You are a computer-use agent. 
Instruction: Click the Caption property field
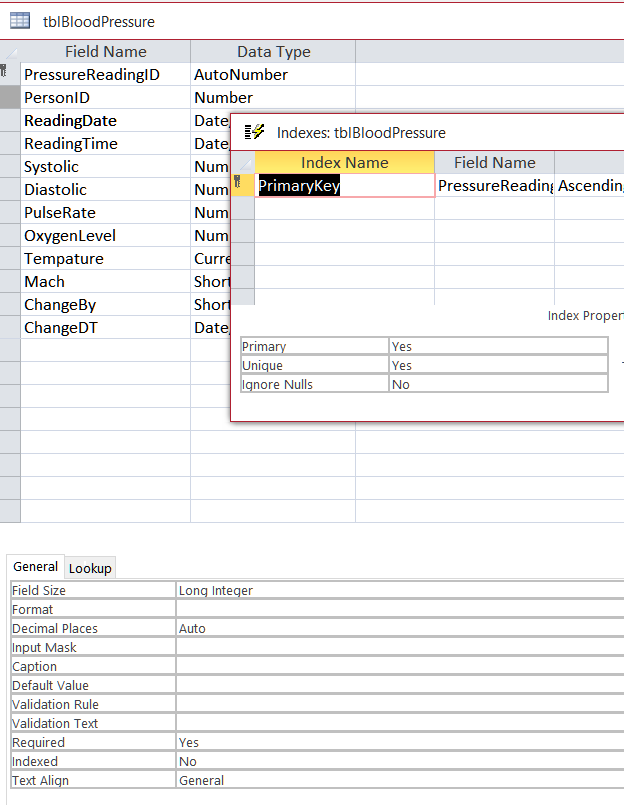coord(400,666)
